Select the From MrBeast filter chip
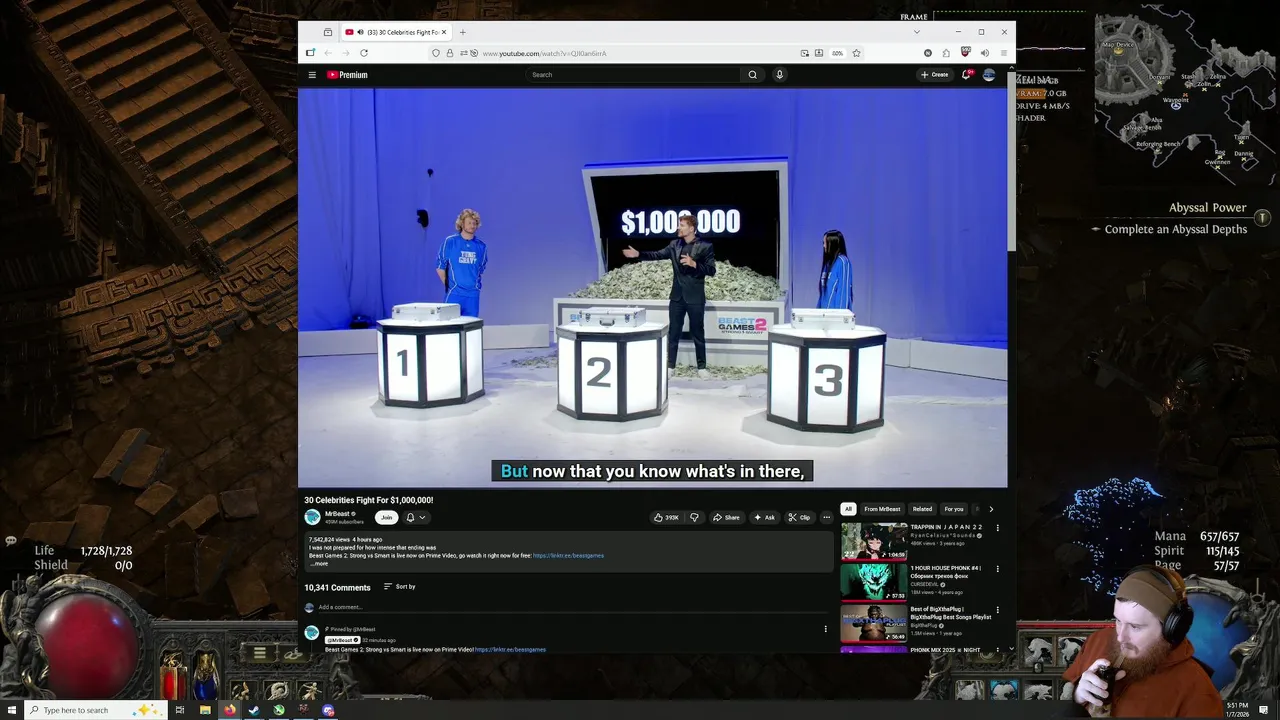 coord(882,509)
